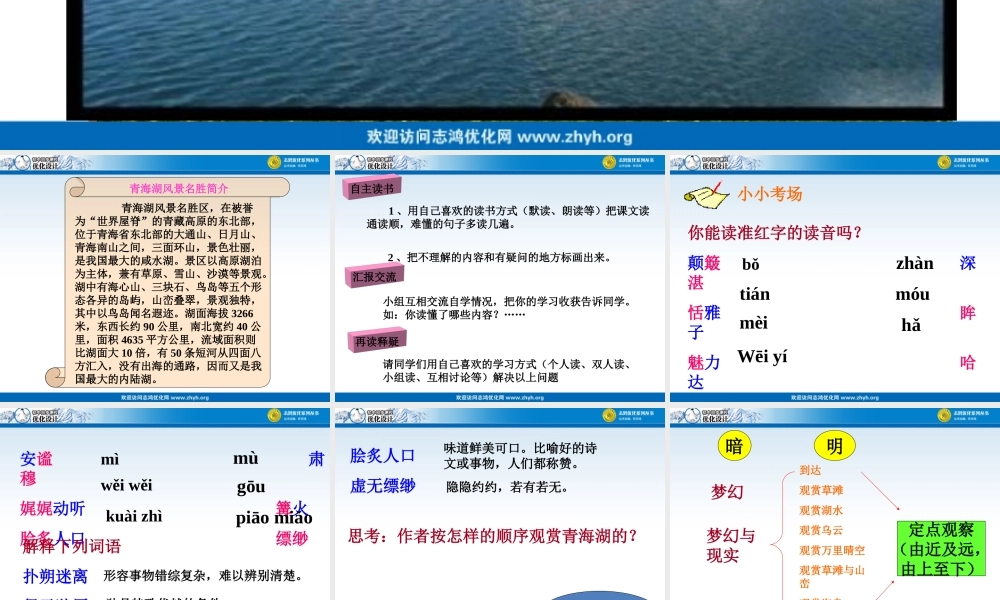
Task: Click the blue character 肃
Action: [x=316, y=458]
